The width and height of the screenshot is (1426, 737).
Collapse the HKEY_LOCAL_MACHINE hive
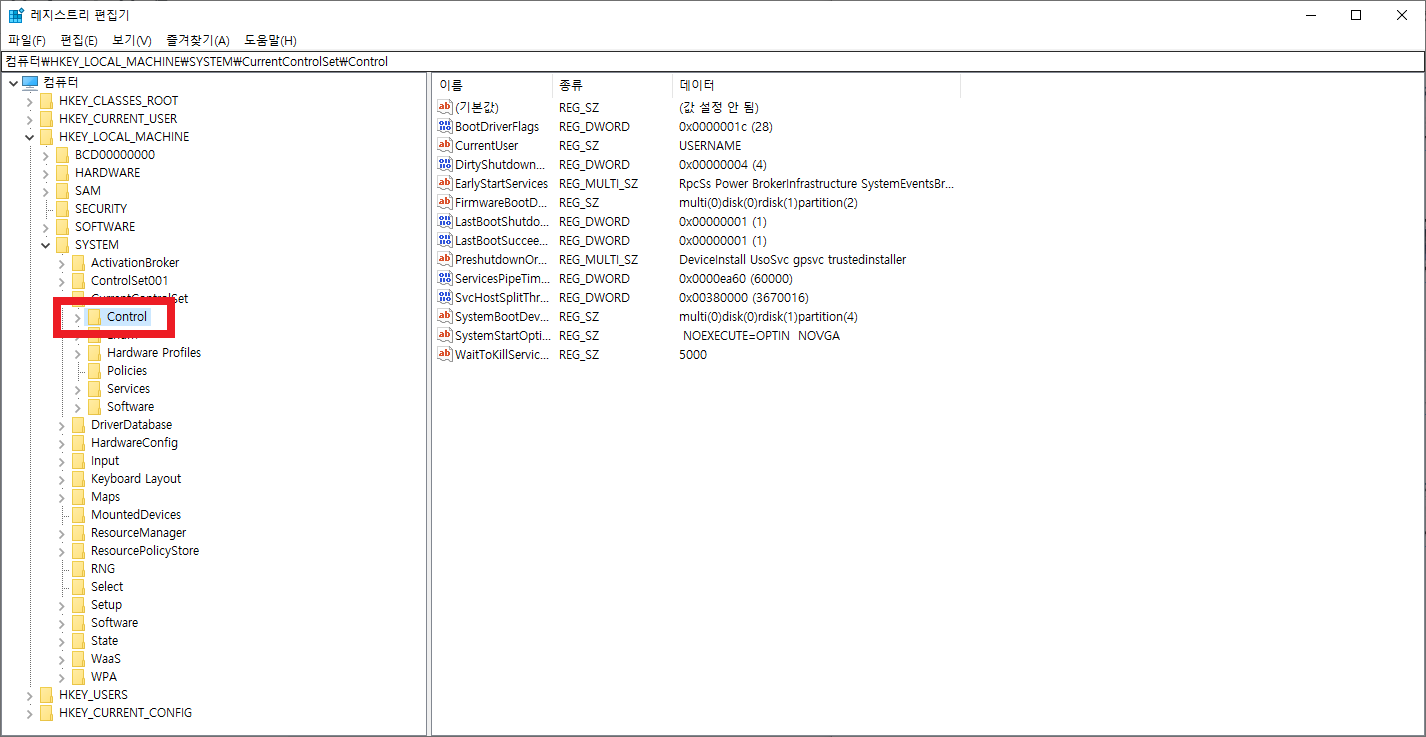click(29, 137)
